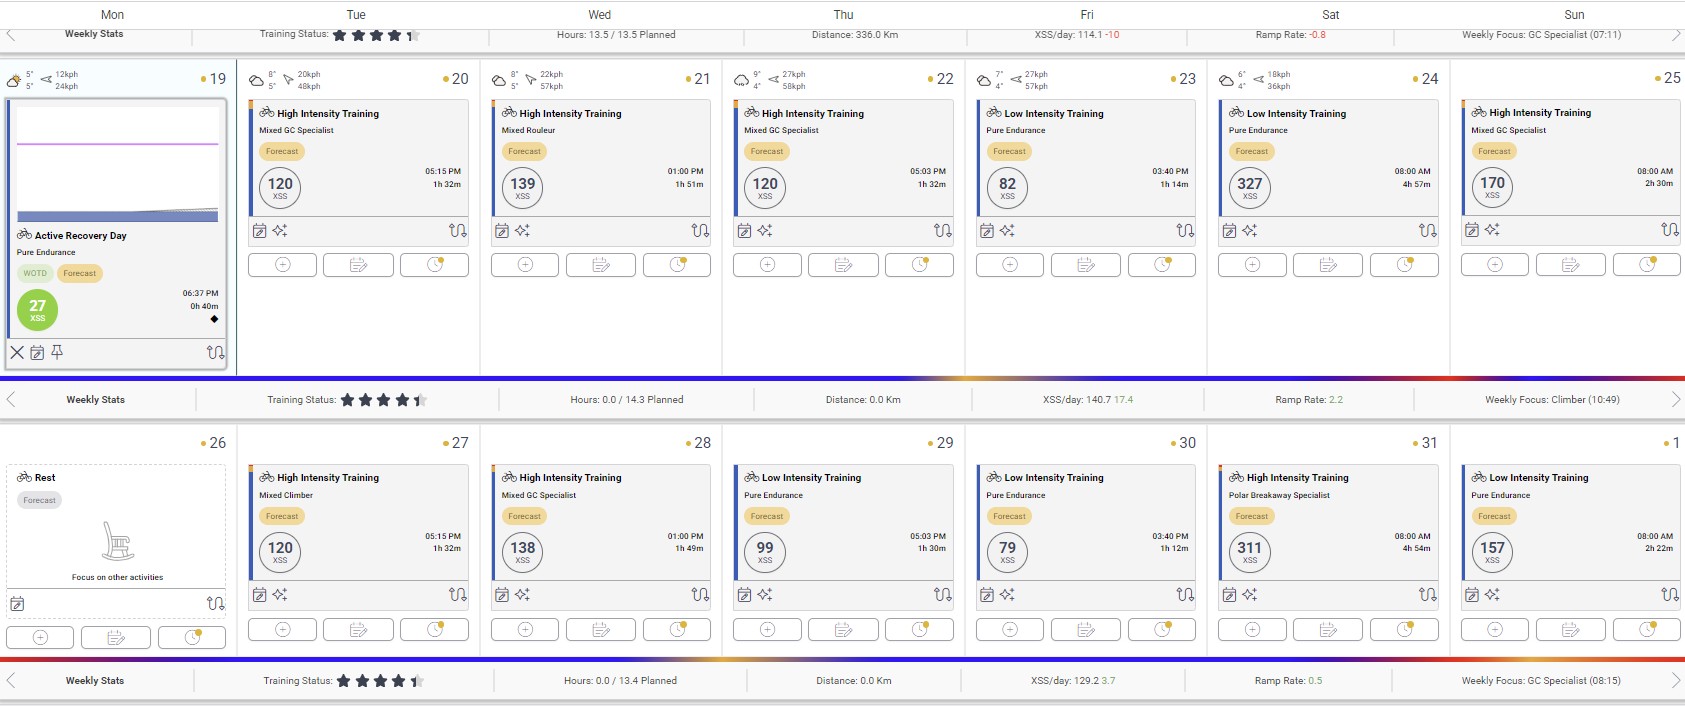Pin the Active Recovery Day workout
This screenshot has height=706, width=1685.
[x=57, y=353]
